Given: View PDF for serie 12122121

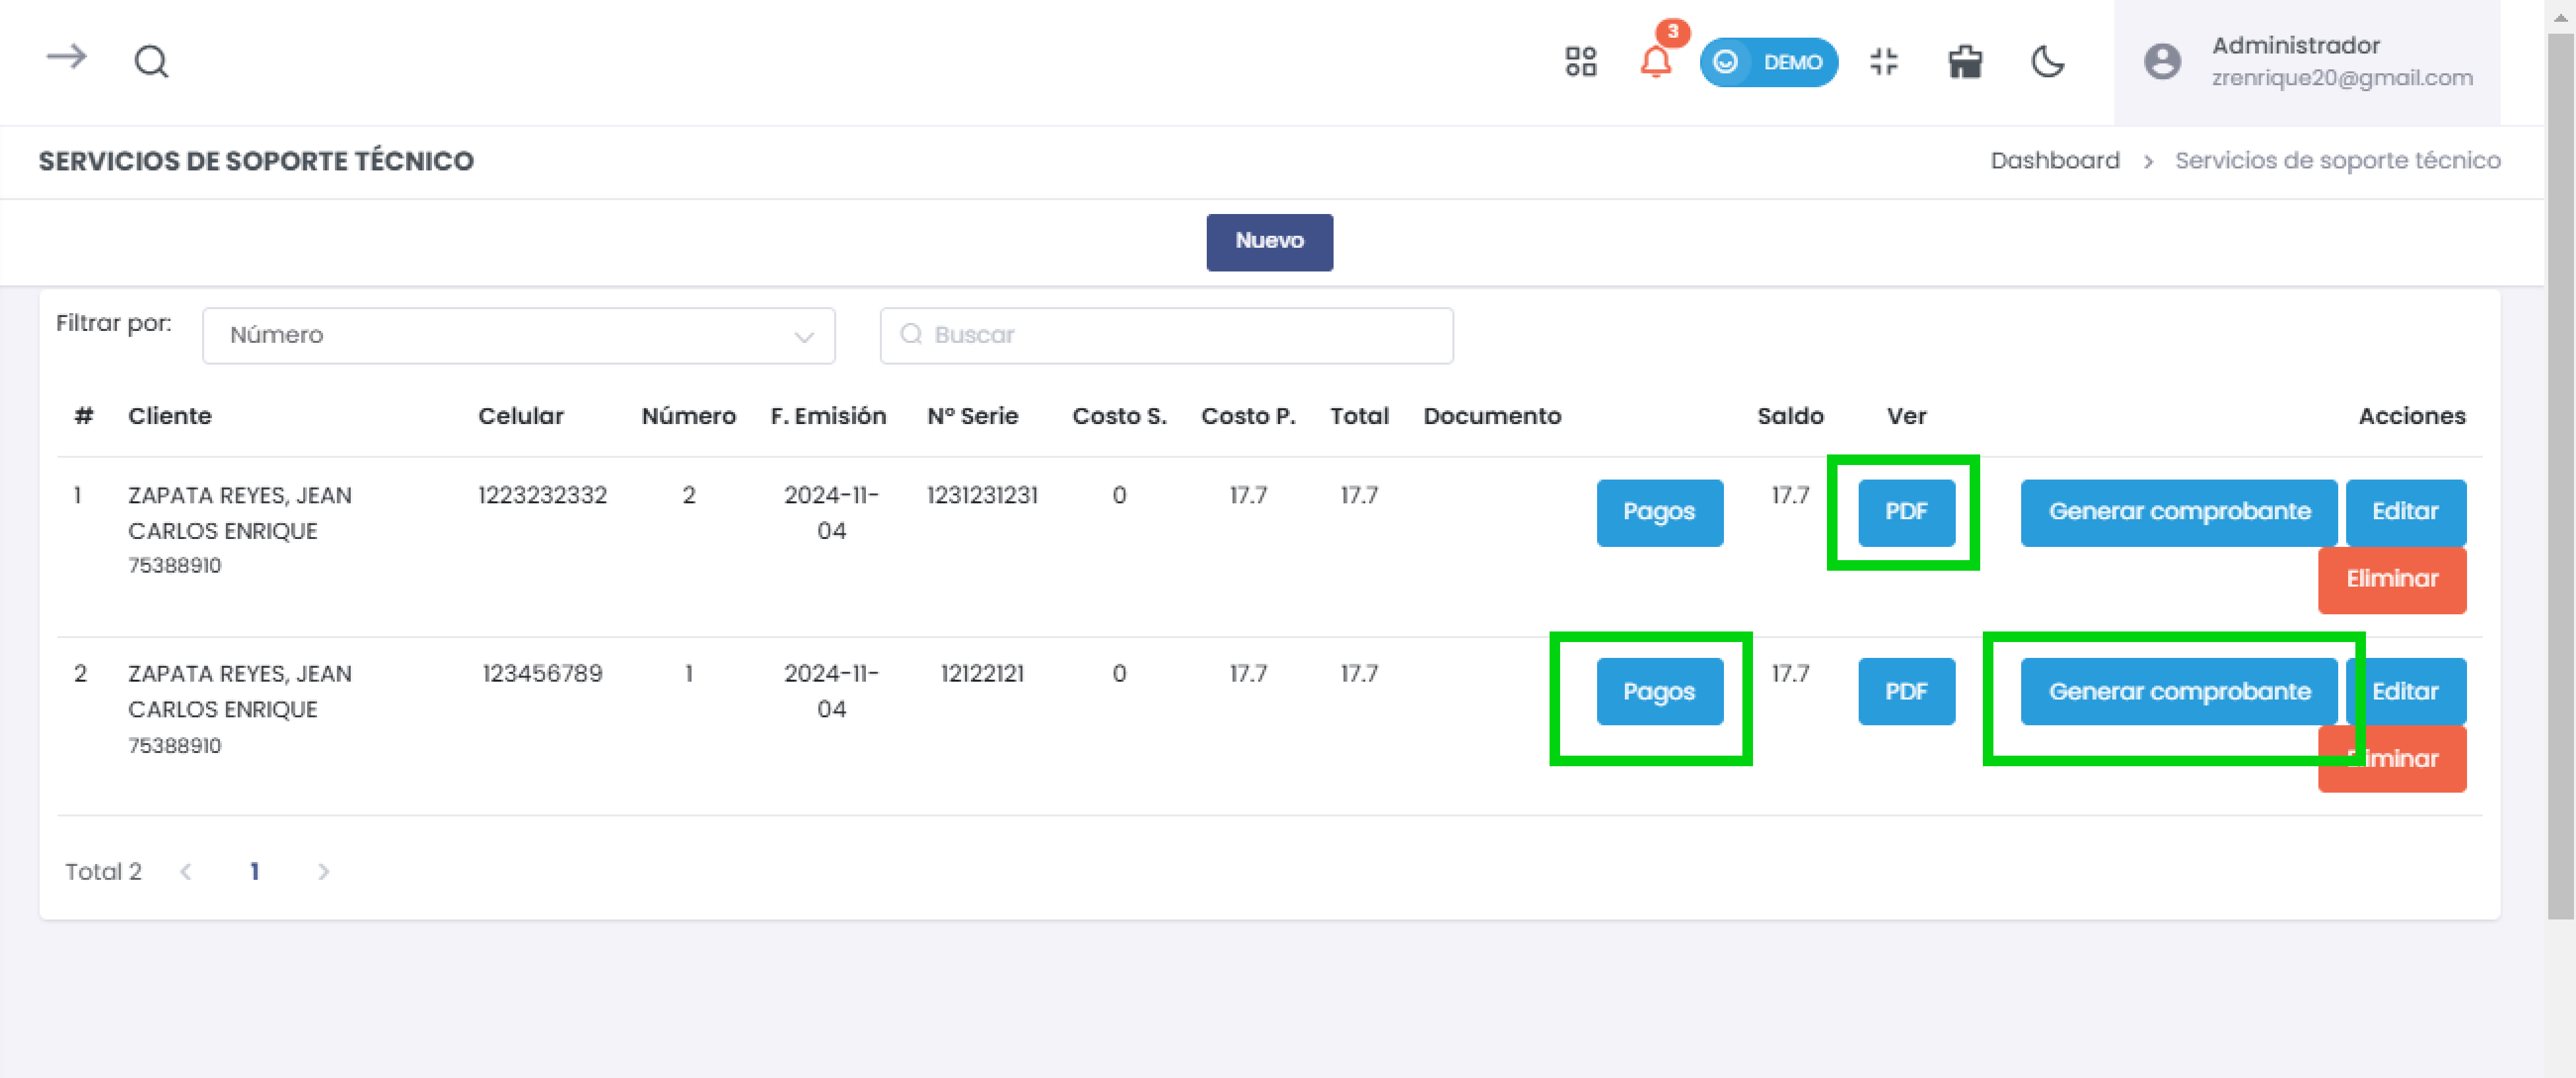Looking at the screenshot, I should pos(1906,691).
